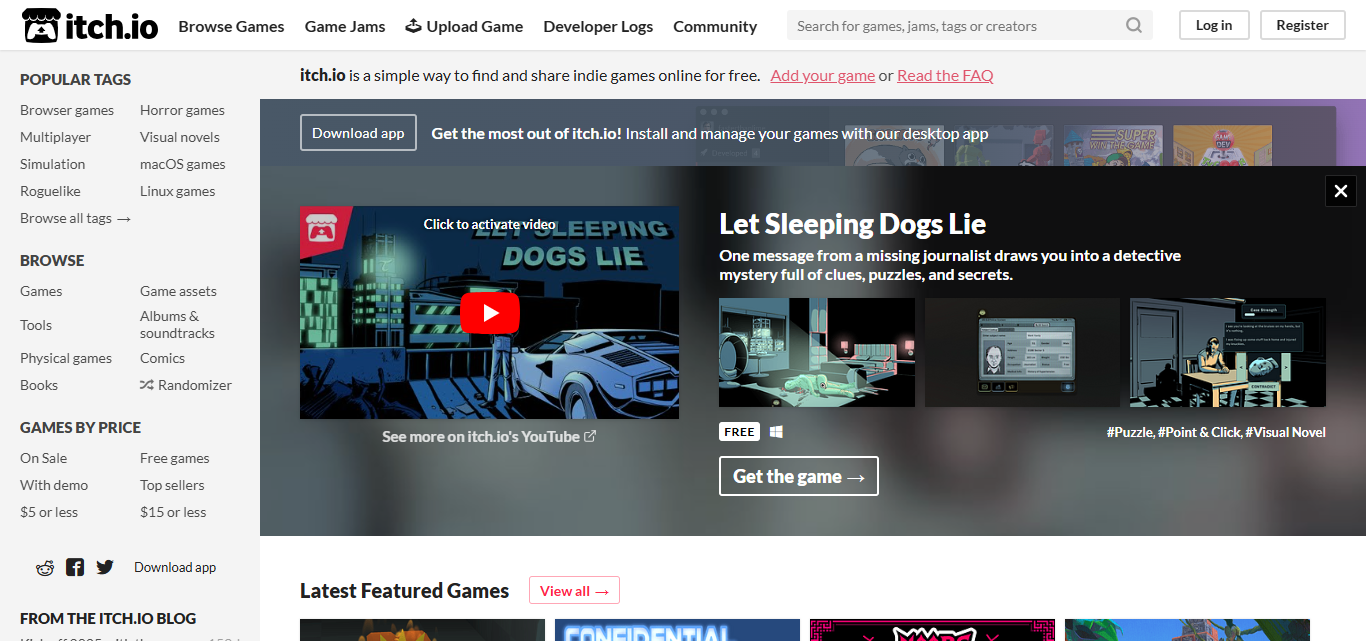Screen dimensions: 1366x641
Task: Browse Albums & soundtracks category
Action: coord(177,325)
